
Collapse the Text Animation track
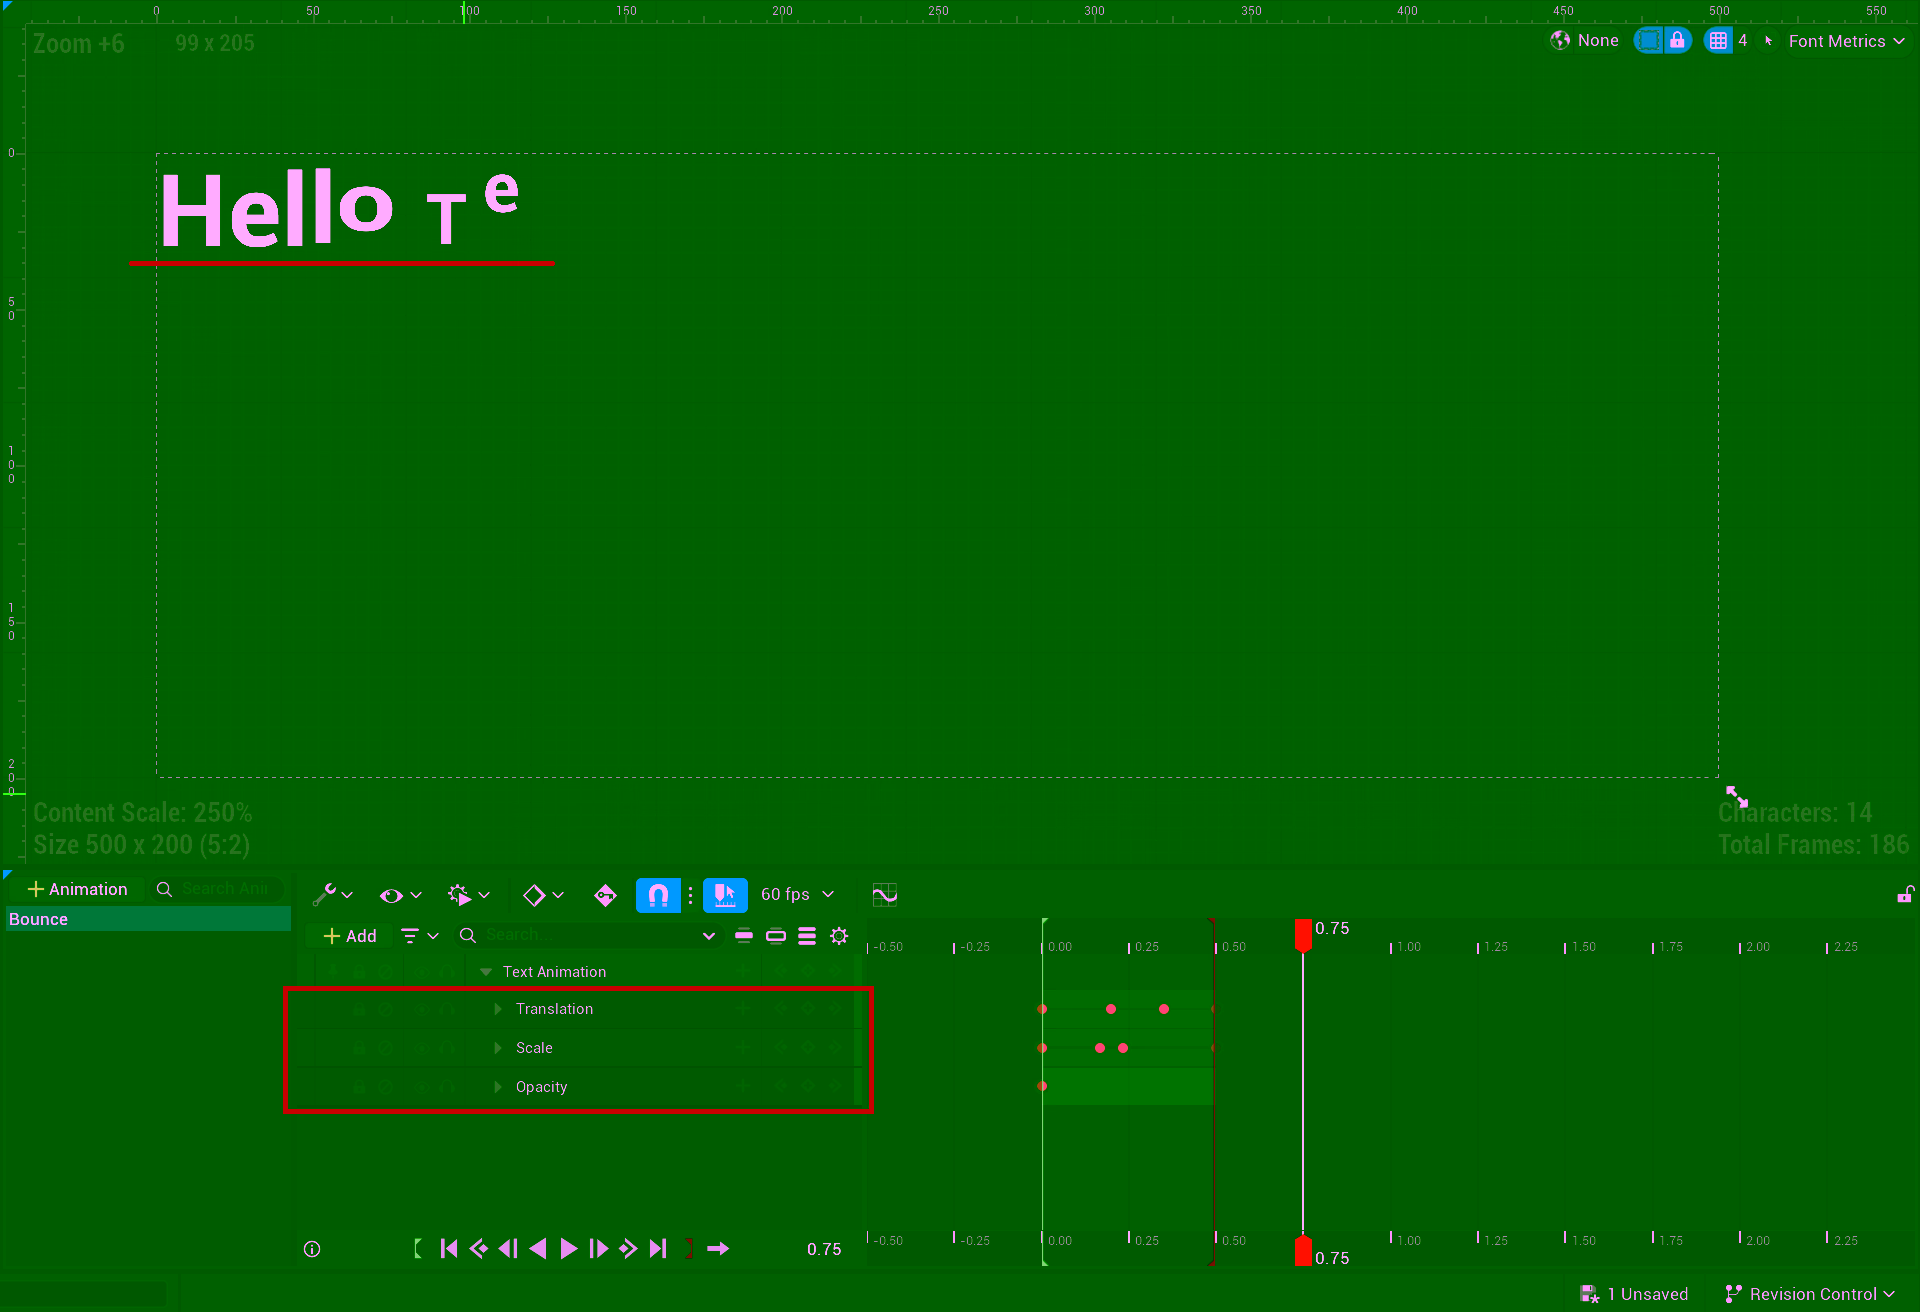[486, 972]
